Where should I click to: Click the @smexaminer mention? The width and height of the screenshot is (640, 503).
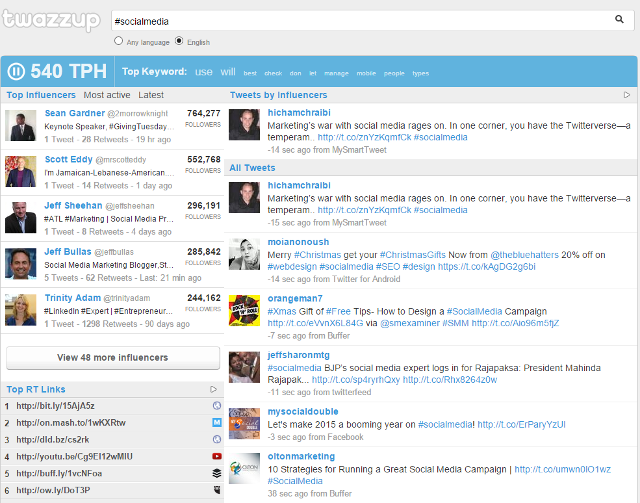(x=410, y=323)
